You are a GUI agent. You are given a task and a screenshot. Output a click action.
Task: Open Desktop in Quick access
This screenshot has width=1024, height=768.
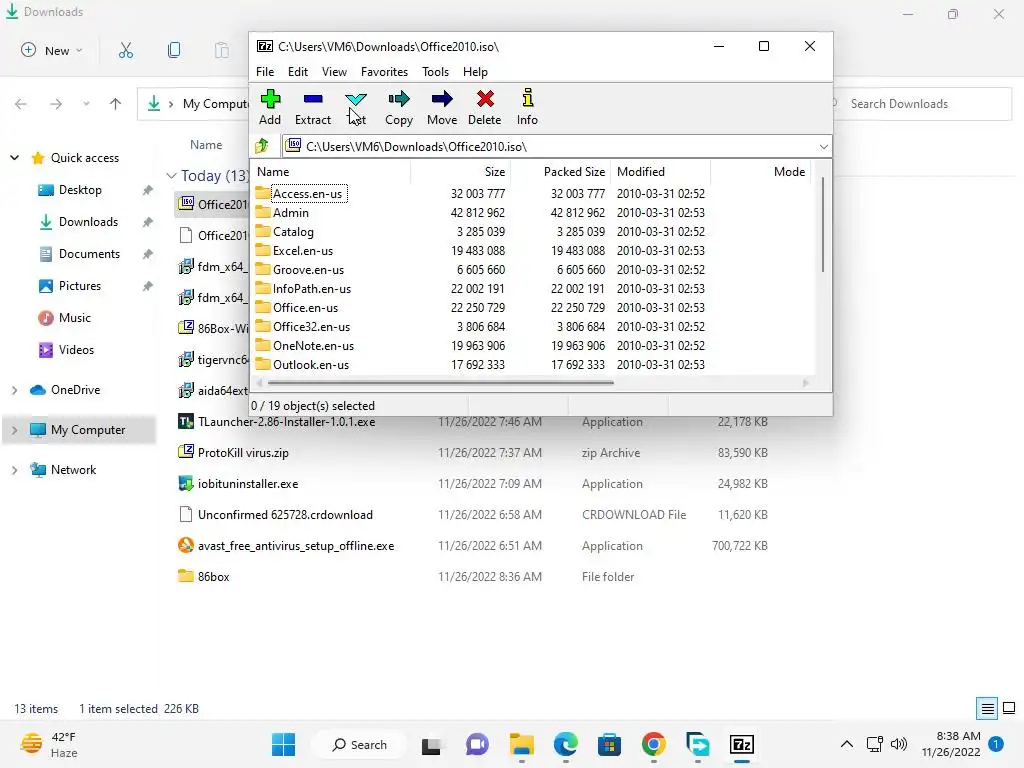[x=80, y=190]
